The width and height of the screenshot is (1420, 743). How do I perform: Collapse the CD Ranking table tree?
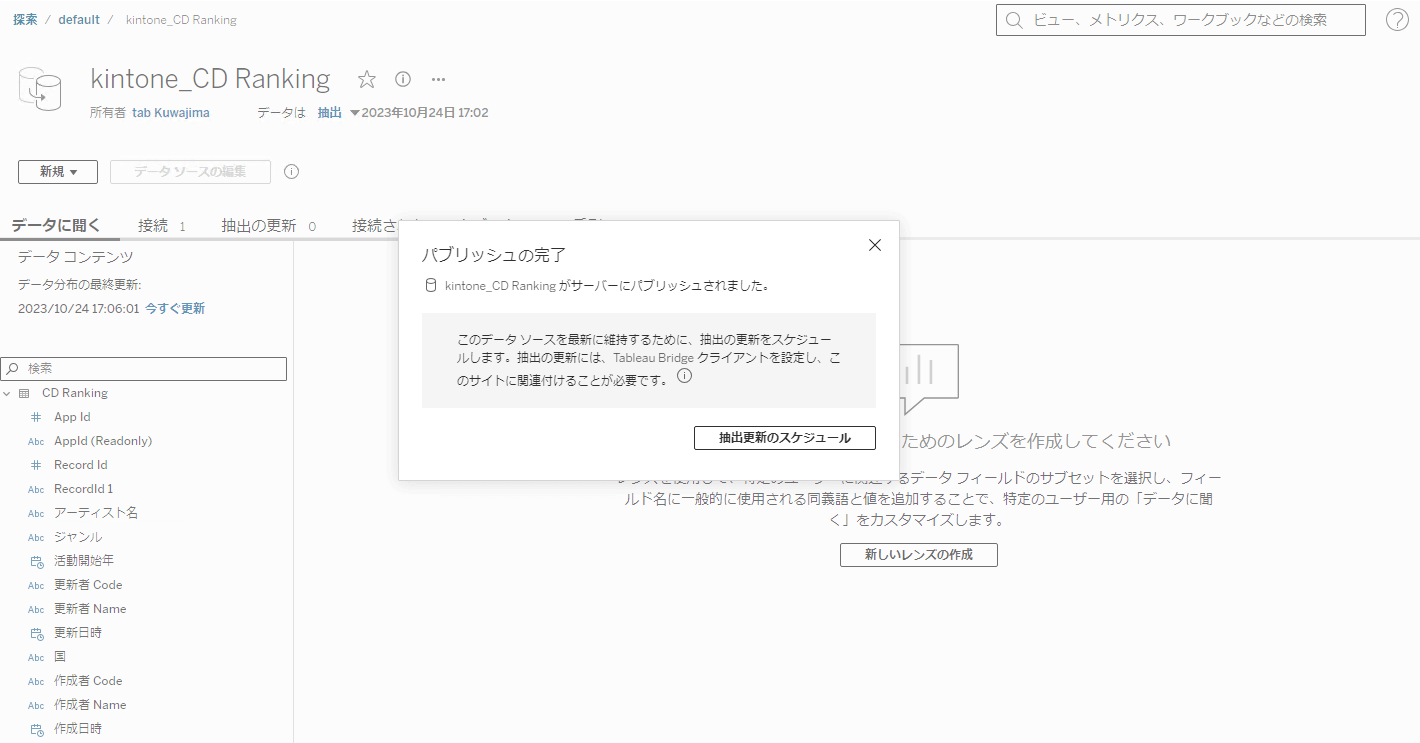point(7,393)
